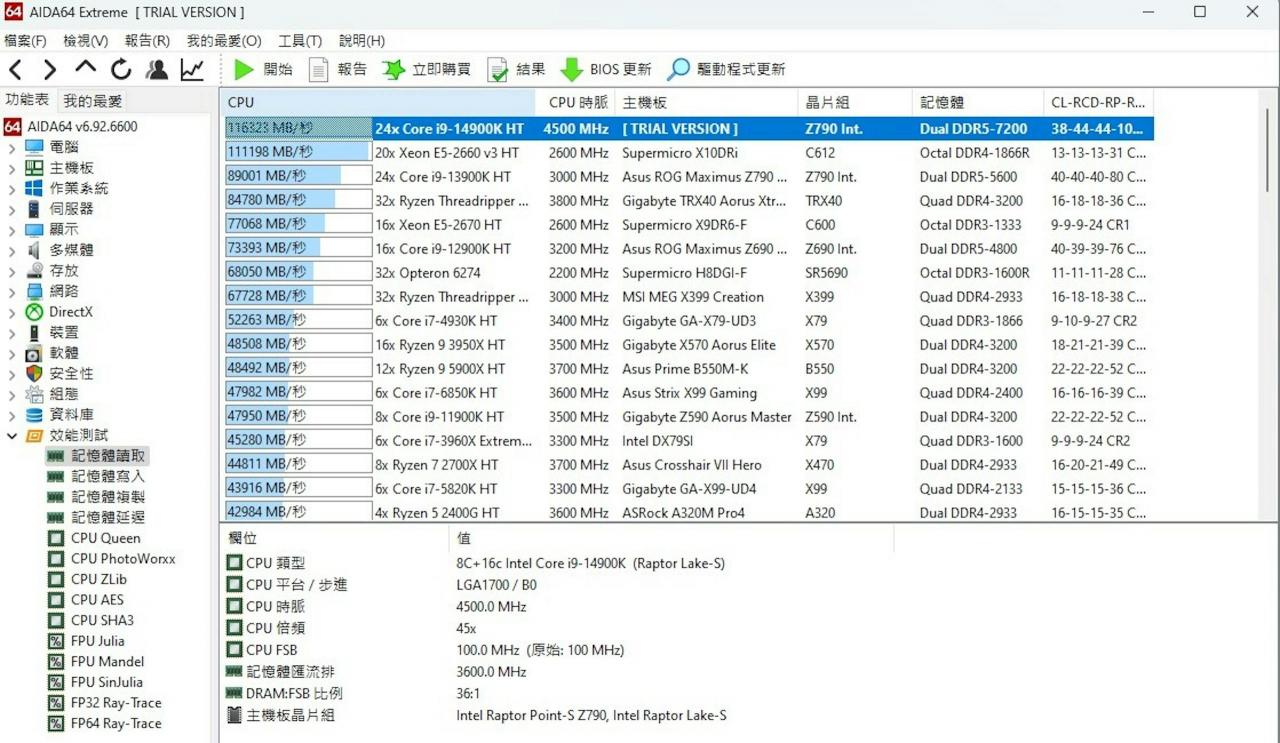Open the 結果 results toolbar button

(516, 69)
